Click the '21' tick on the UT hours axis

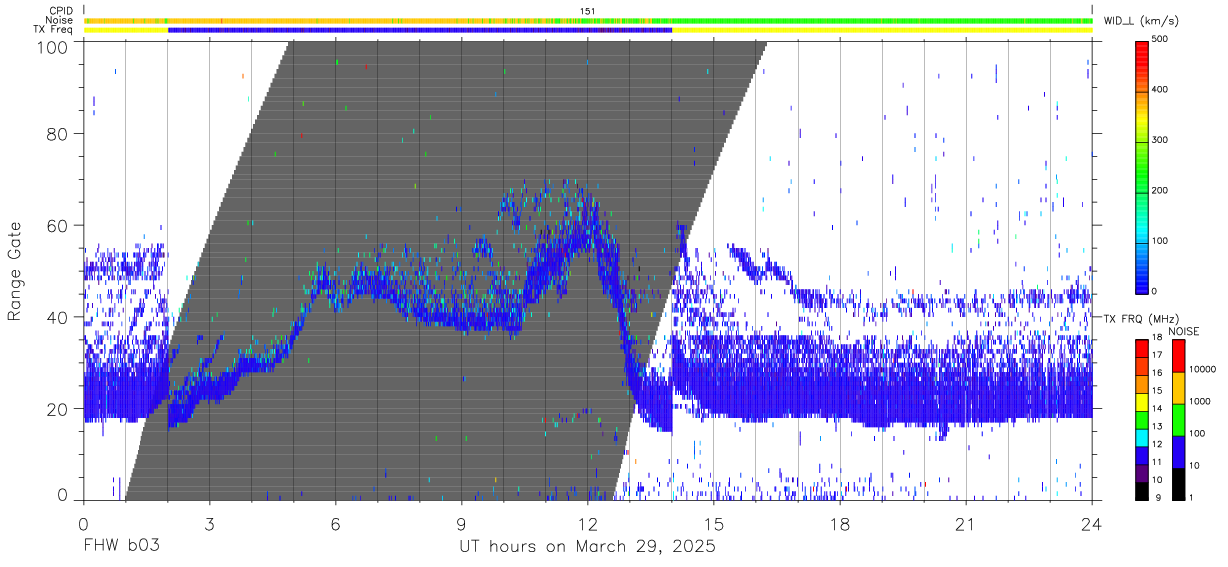(x=966, y=523)
